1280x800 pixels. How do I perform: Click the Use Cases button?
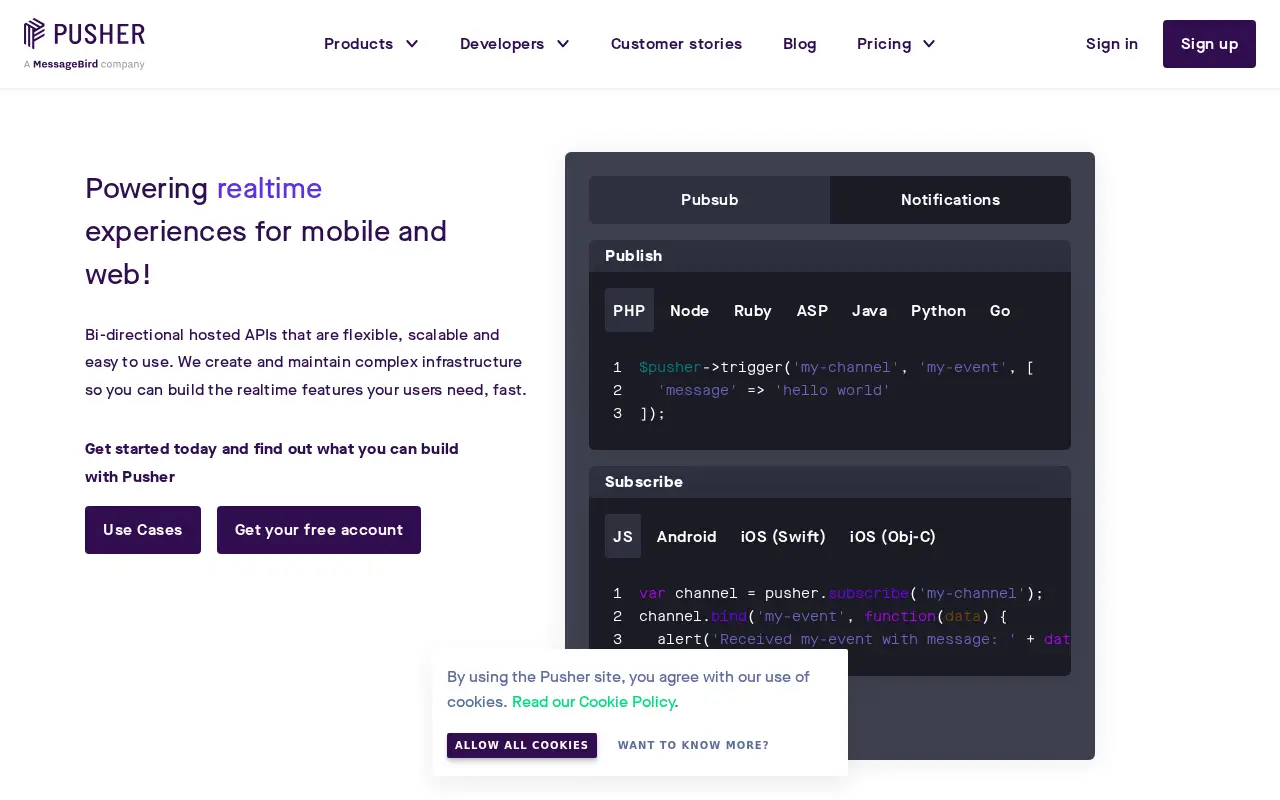[143, 530]
